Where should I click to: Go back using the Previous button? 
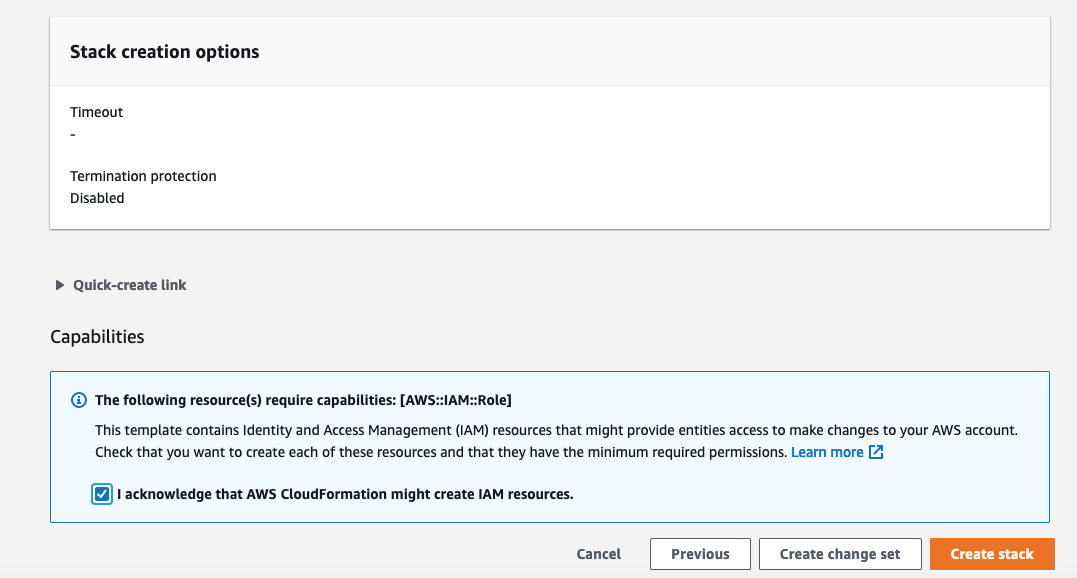(x=700, y=553)
